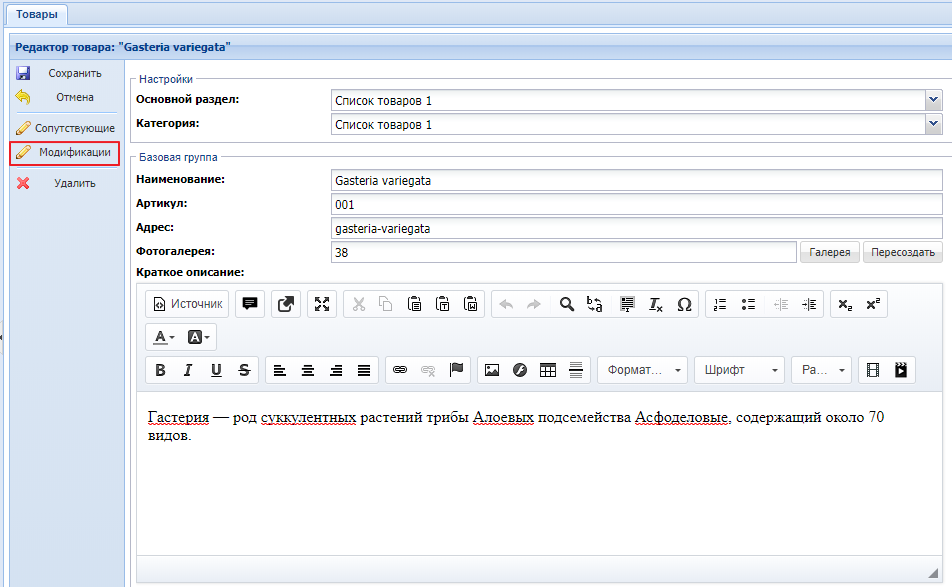Open the text color picker
The width and height of the screenshot is (952, 587).
coord(164,337)
